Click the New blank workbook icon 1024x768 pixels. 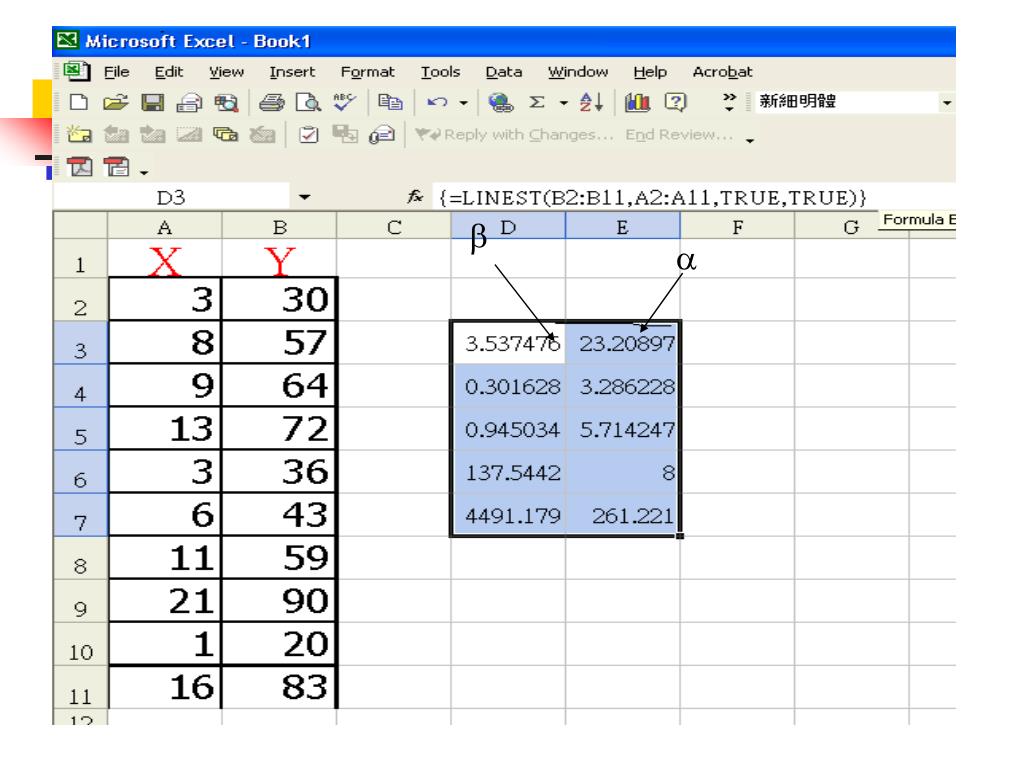(79, 103)
